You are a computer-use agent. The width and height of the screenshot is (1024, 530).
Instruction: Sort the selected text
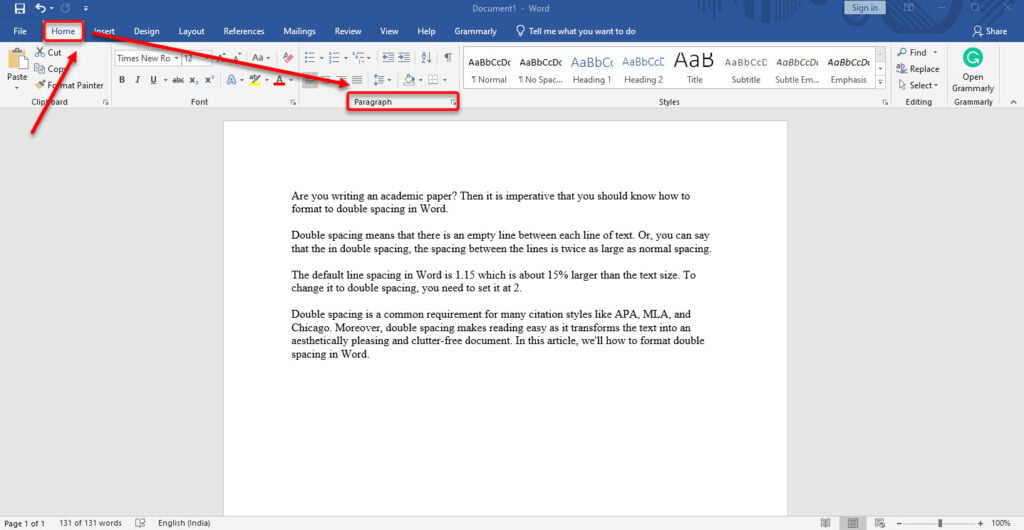pos(426,58)
